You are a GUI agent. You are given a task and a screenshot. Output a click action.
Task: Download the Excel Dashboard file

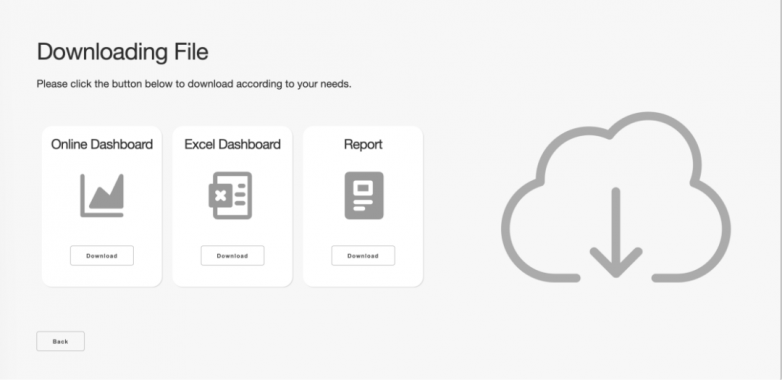(x=232, y=256)
